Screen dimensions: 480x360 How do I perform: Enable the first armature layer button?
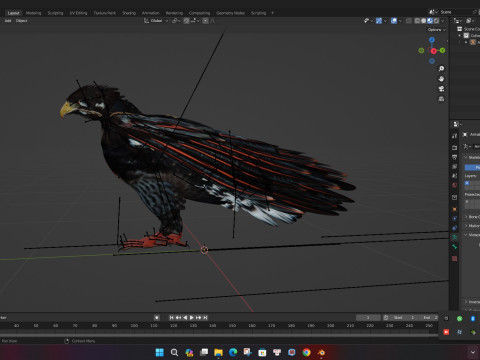[467, 183]
